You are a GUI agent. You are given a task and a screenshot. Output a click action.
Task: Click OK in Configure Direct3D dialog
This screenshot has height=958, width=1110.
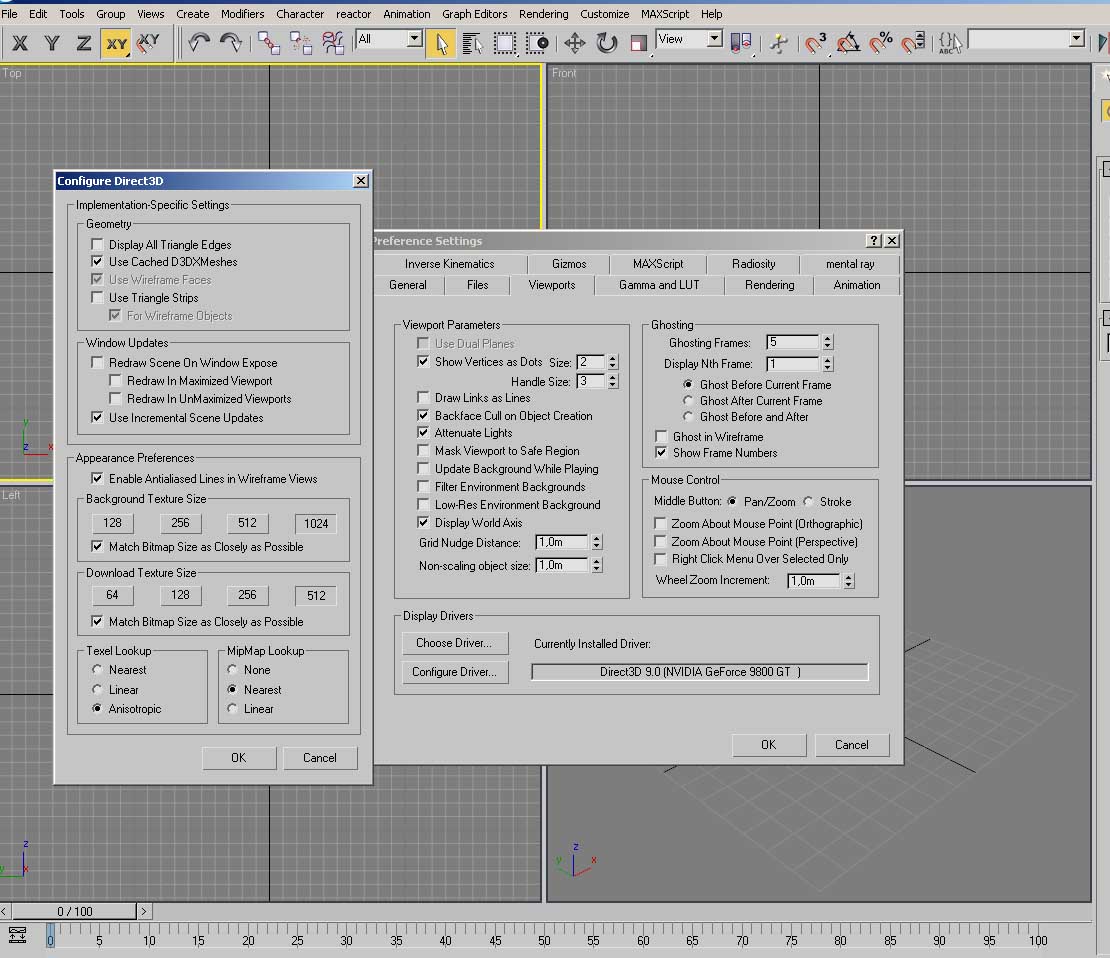point(238,758)
